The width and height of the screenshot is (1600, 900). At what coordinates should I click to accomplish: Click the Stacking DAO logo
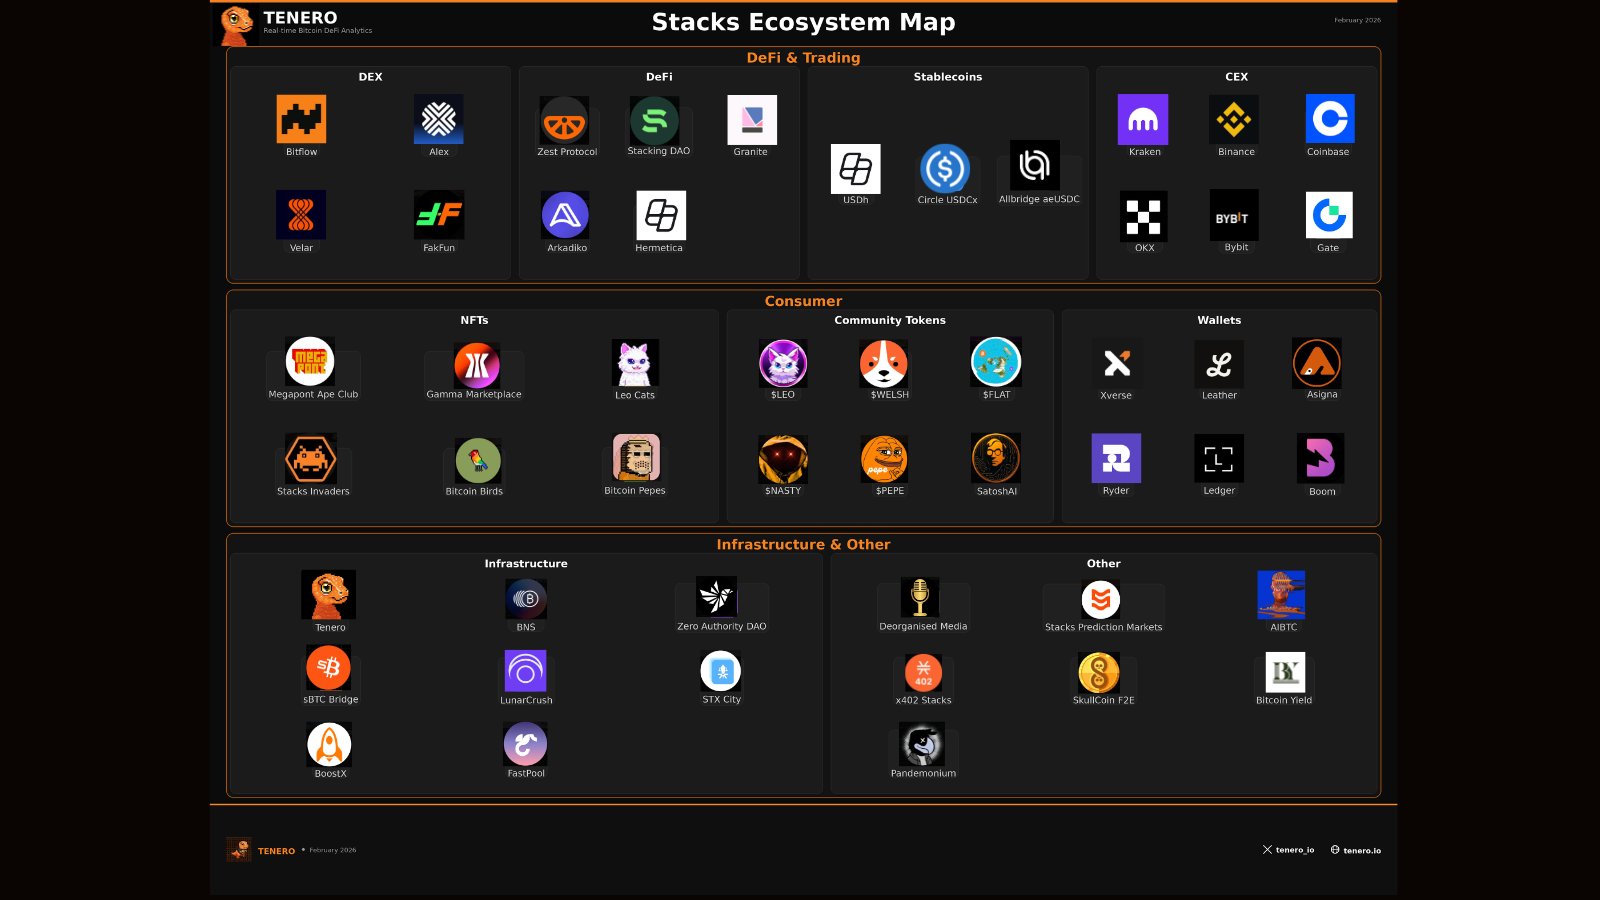click(x=655, y=120)
